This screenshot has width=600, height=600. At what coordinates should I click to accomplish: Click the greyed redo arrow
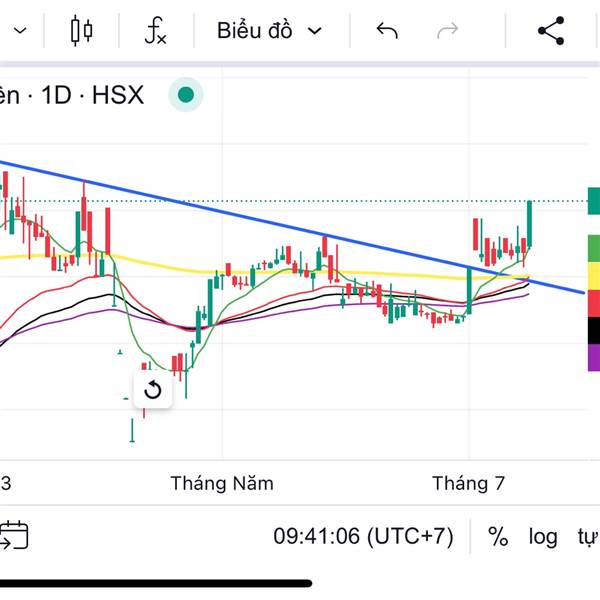(447, 31)
